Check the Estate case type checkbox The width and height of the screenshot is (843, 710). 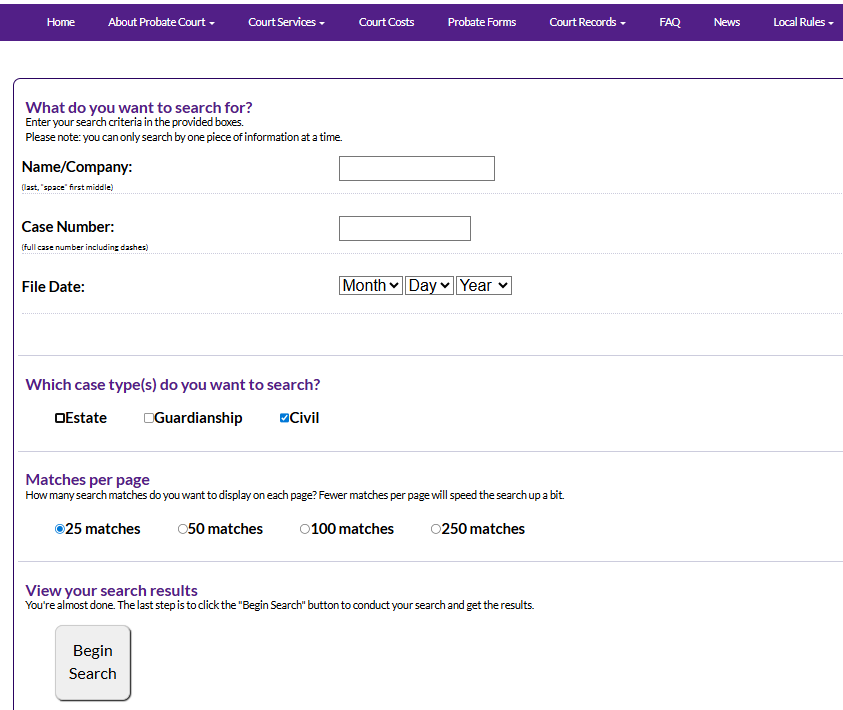click(x=60, y=418)
